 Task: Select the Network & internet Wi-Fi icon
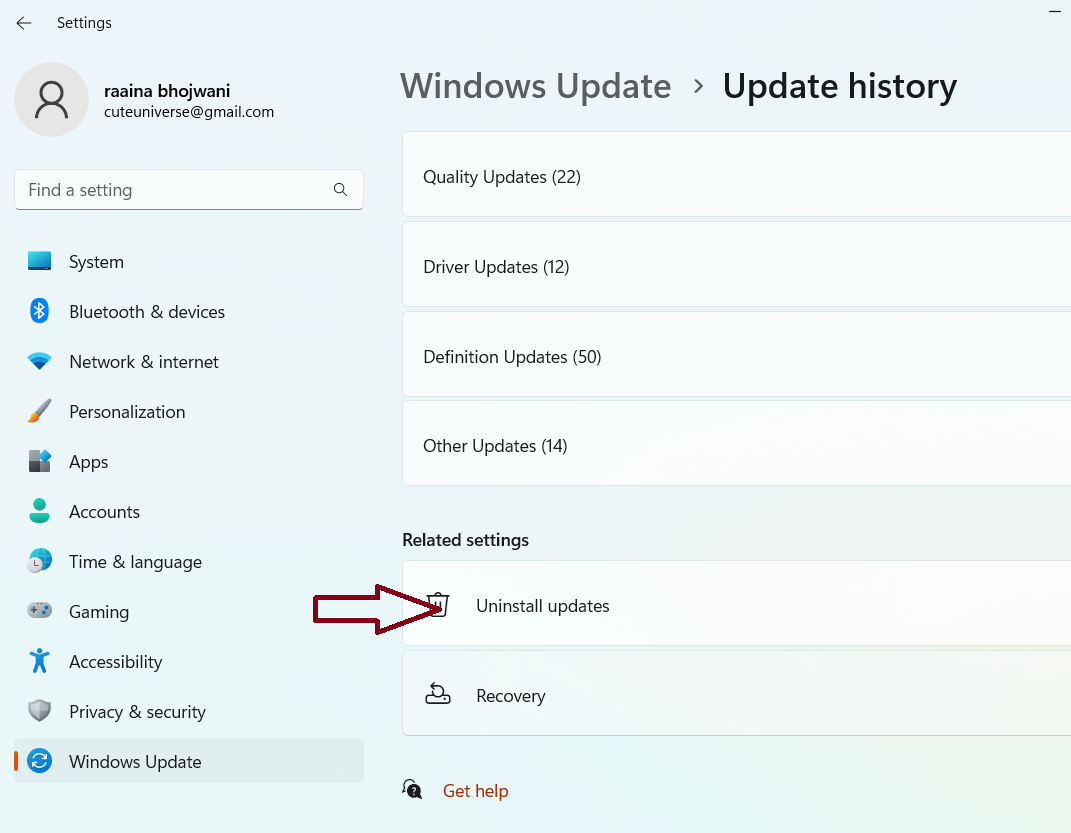point(40,362)
